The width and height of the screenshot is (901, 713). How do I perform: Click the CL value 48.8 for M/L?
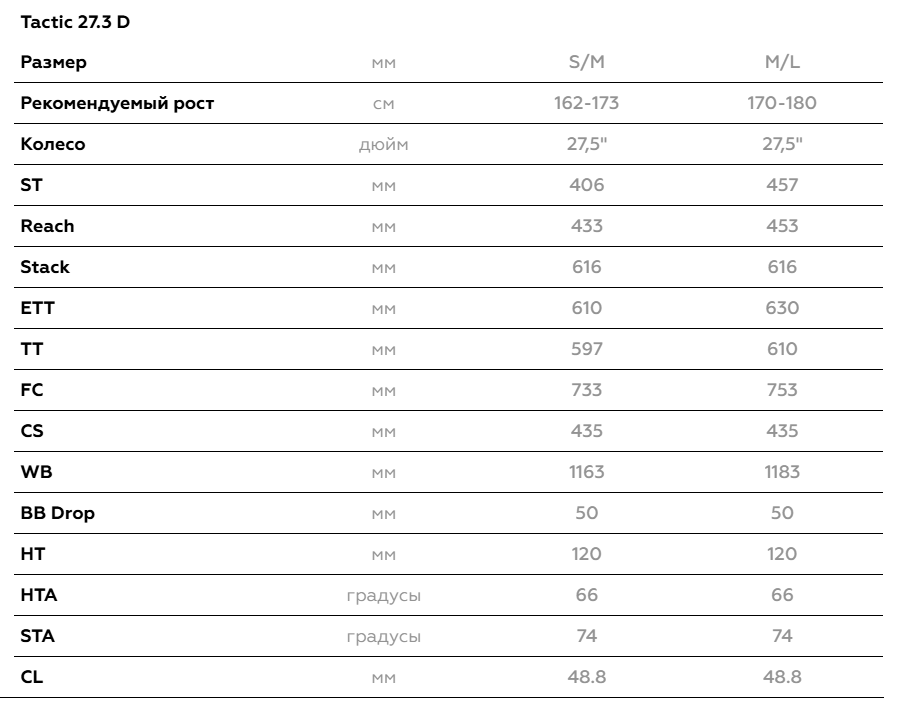tap(782, 677)
